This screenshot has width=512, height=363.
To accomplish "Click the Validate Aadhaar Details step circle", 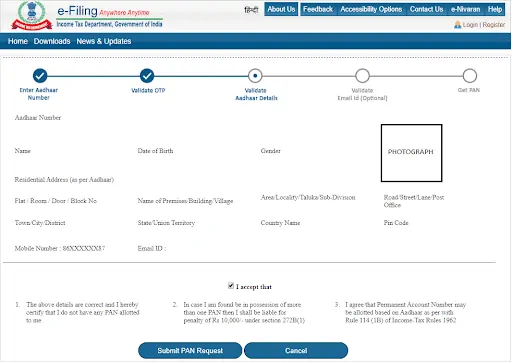I will (255, 76).
